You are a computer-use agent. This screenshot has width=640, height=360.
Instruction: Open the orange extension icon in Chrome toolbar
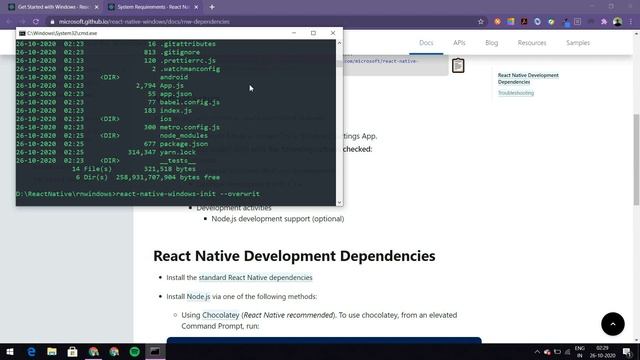[498, 22]
